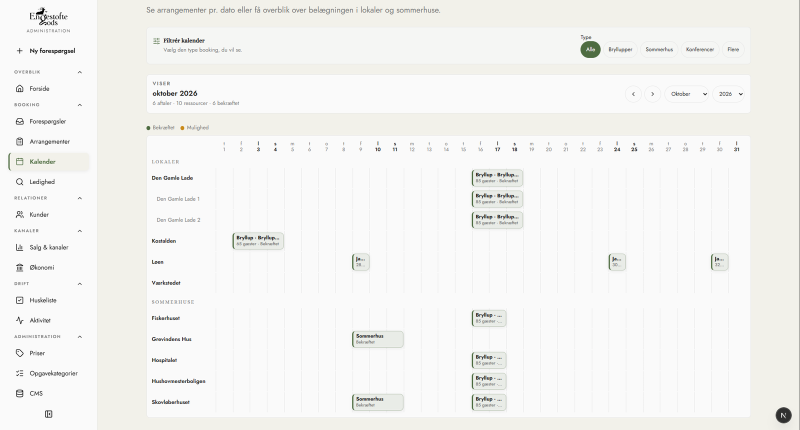
Task: Click the round N badge in corner
Action: [x=784, y=415]
